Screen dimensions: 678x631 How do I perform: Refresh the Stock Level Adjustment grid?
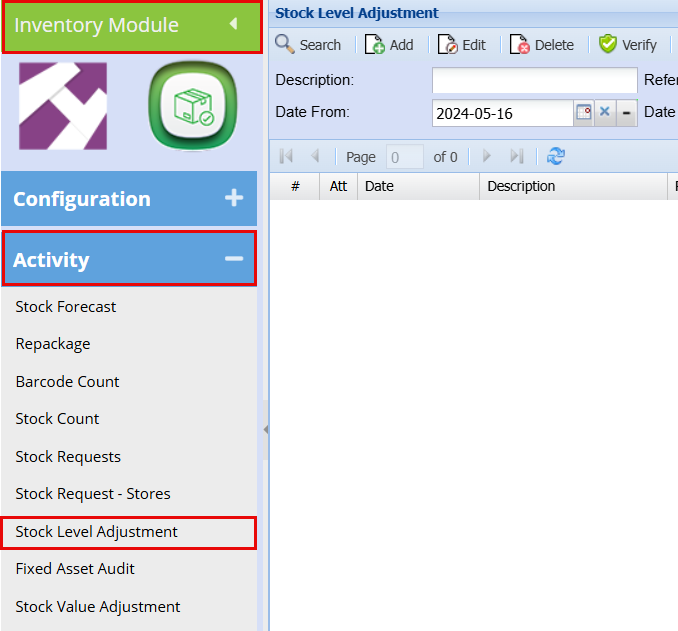point(556,156)
